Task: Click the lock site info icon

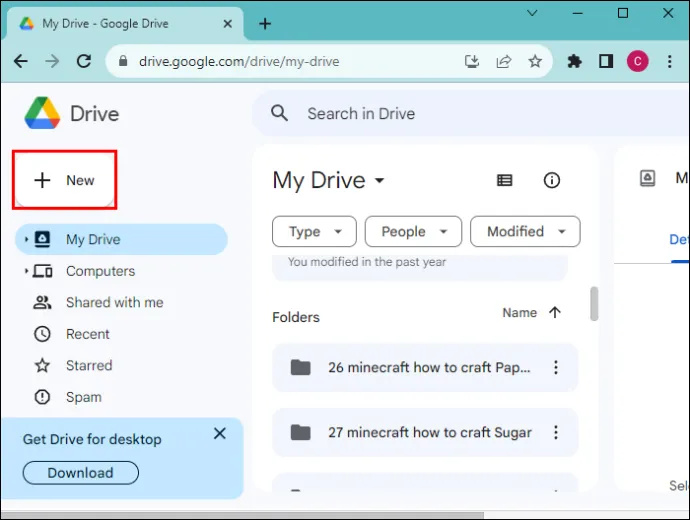Action: coord(123,61)
